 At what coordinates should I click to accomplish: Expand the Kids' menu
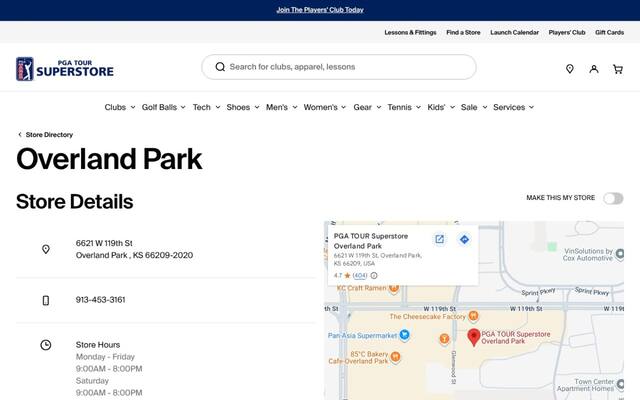(x=441, y=107)
